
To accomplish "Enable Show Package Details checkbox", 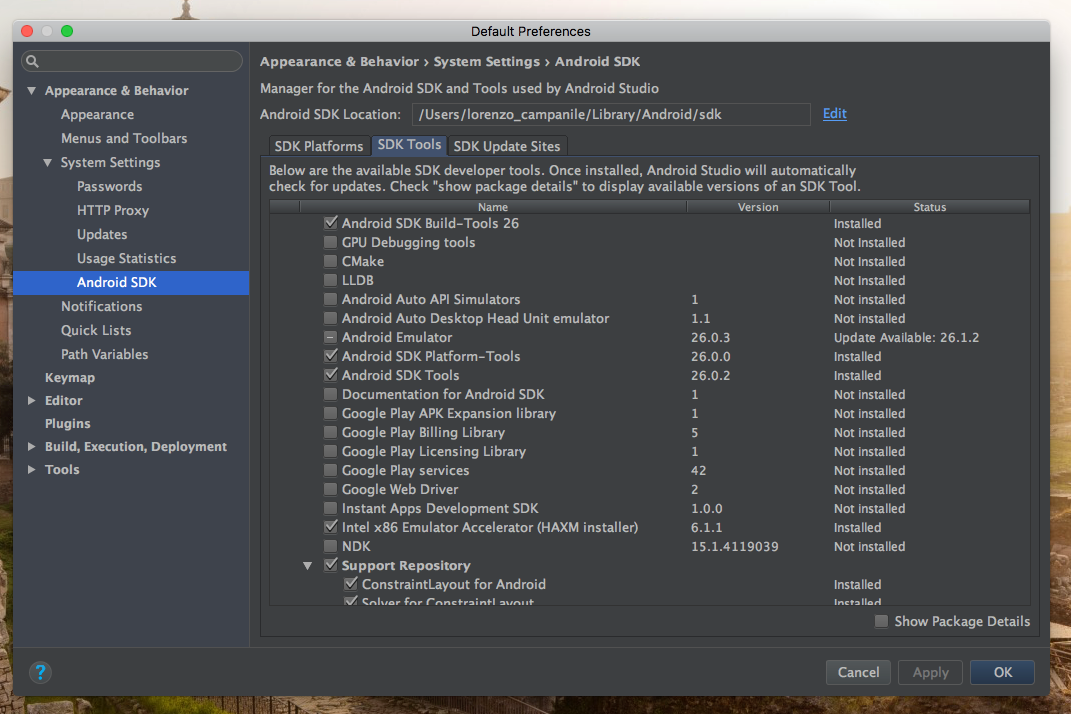I will 882,621.
